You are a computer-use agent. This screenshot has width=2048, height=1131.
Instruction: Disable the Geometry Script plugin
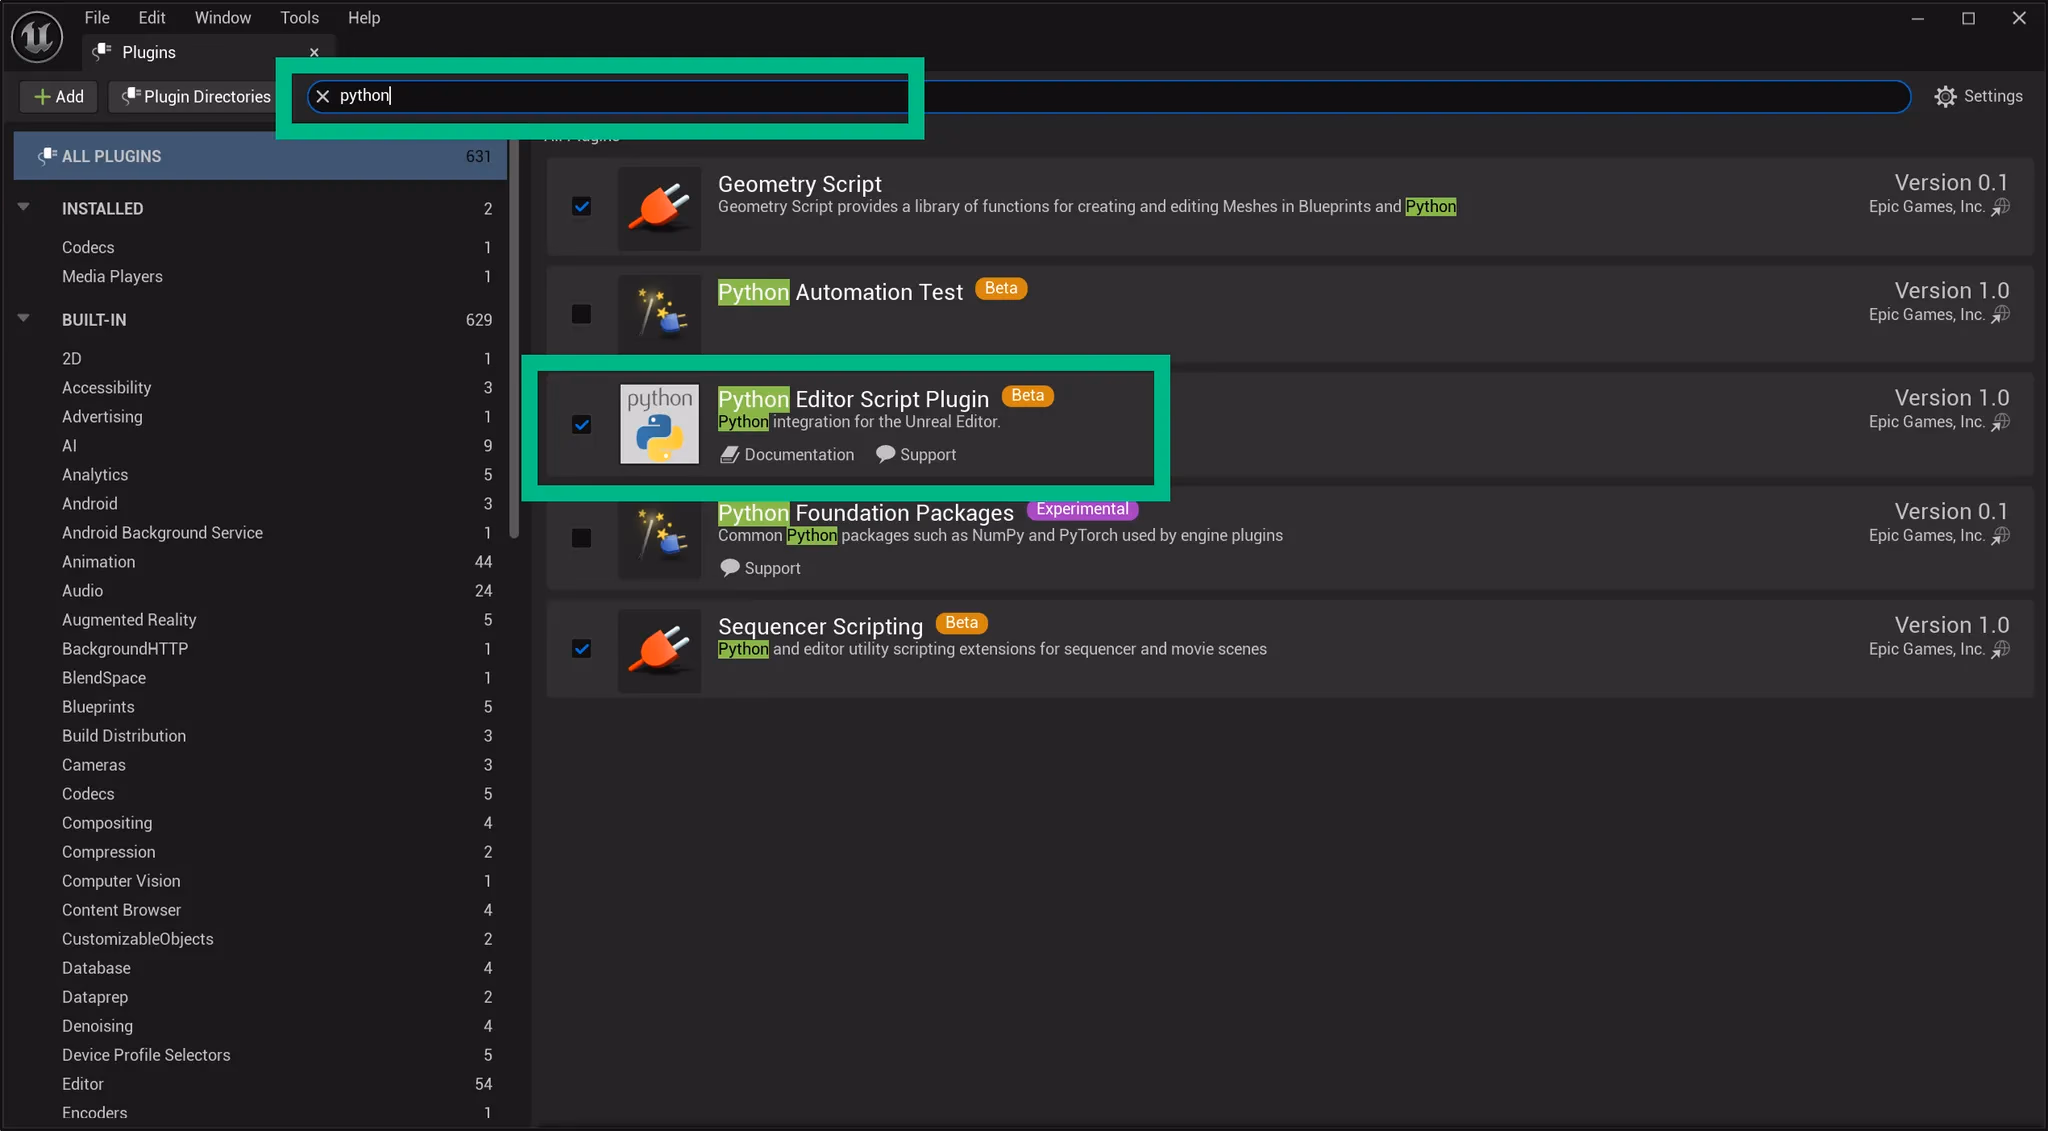pyautogui.click(x=582, y=207)
